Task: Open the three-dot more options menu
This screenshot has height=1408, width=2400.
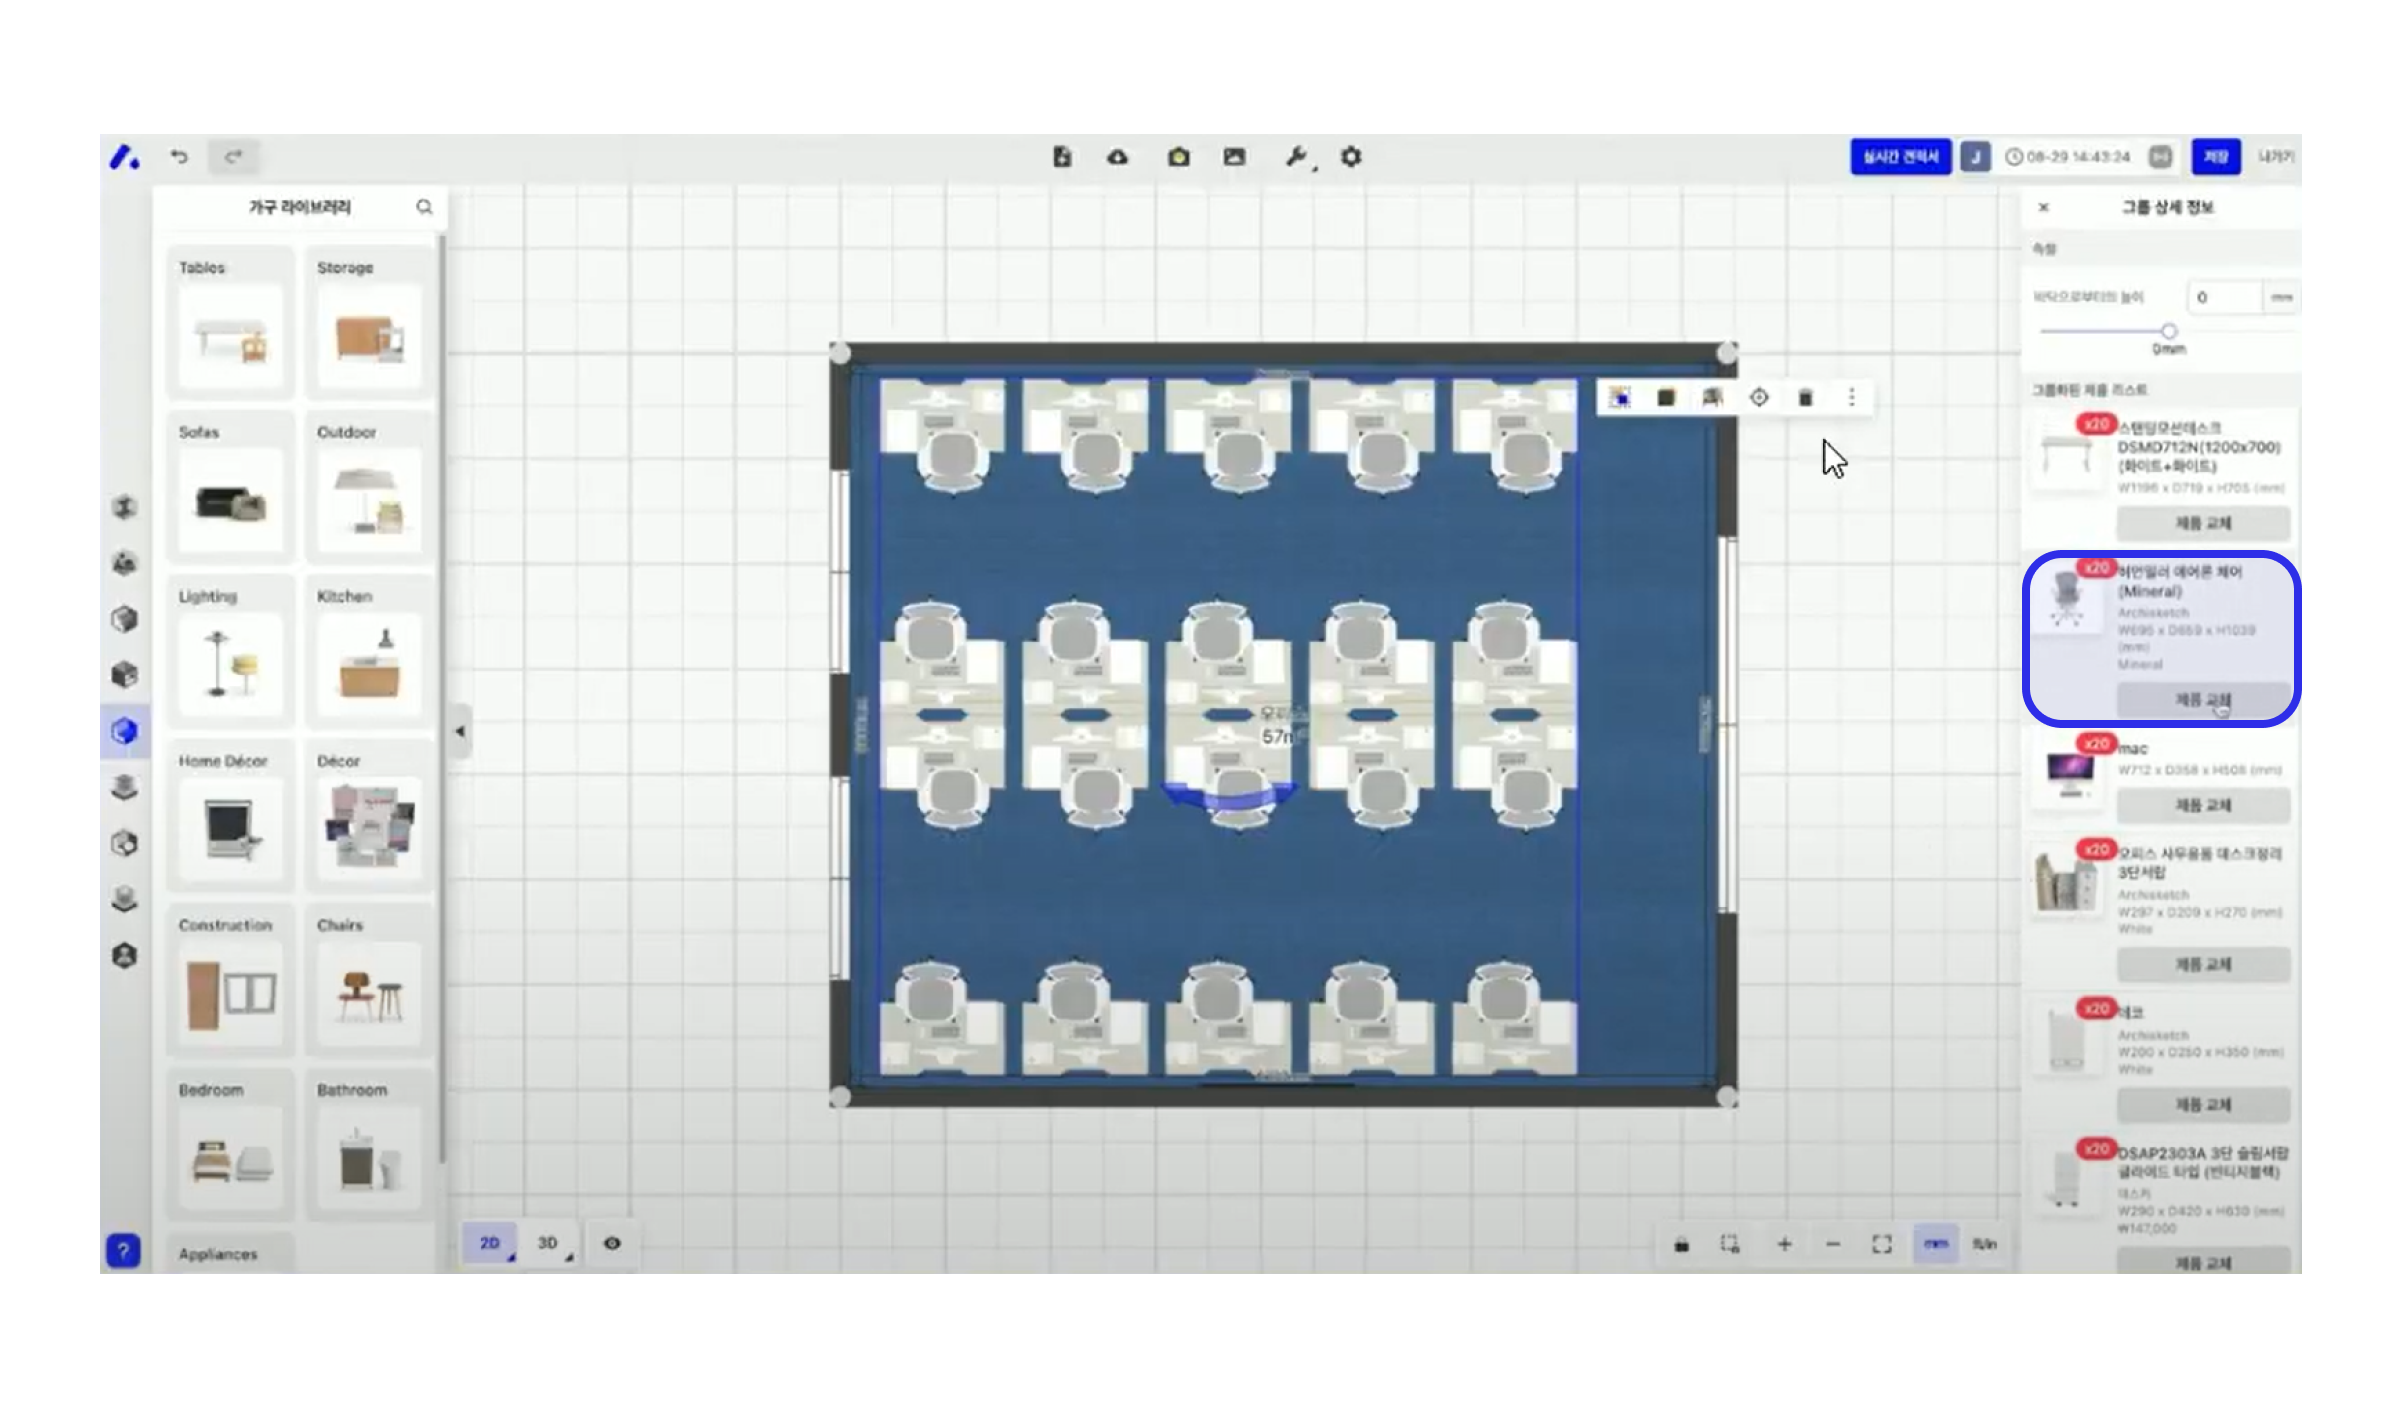Action: [1852, 398]
